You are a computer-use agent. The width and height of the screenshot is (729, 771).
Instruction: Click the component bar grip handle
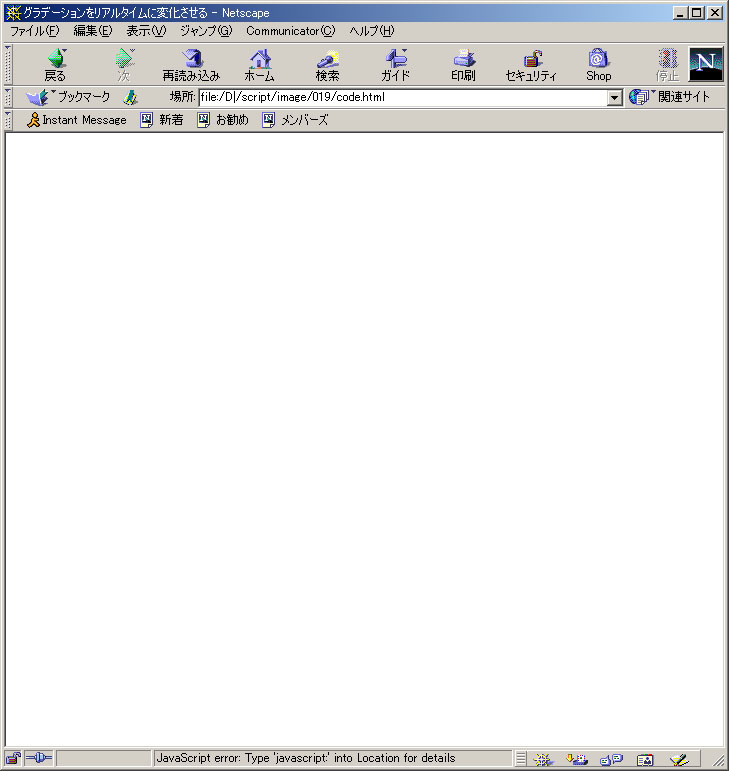click(x=521, y=759)
